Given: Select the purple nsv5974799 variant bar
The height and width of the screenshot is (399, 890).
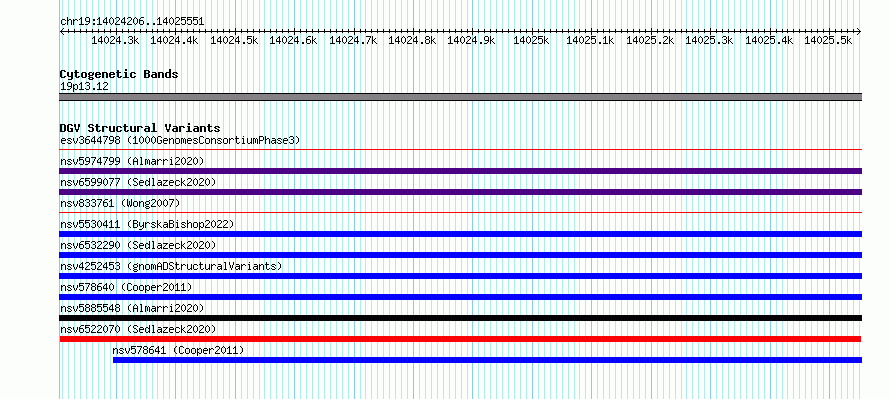Looking at the screenshot, I should pos(461,171).
